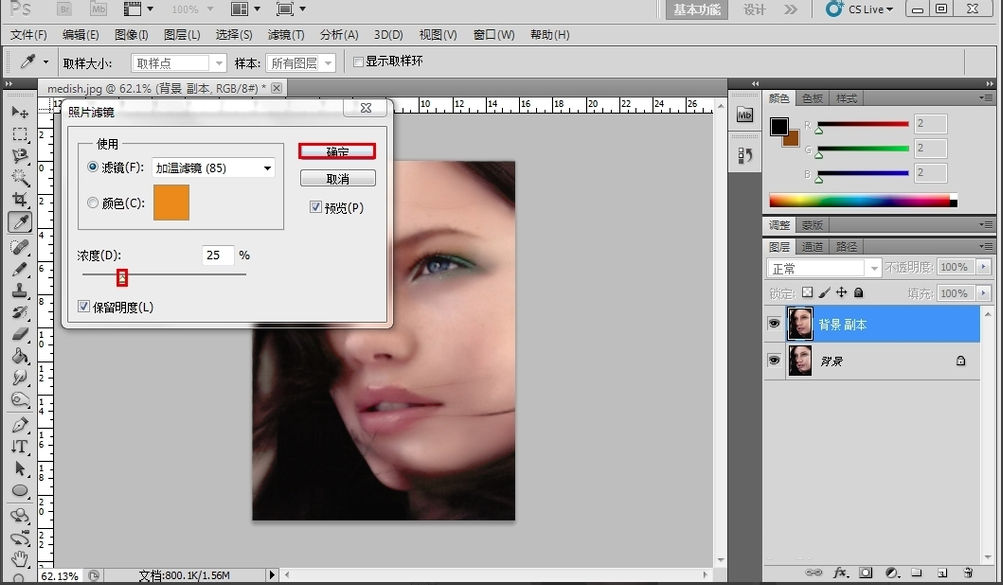
Task: Click the add layer style fx icon
Action: click(x=841, y=573)
